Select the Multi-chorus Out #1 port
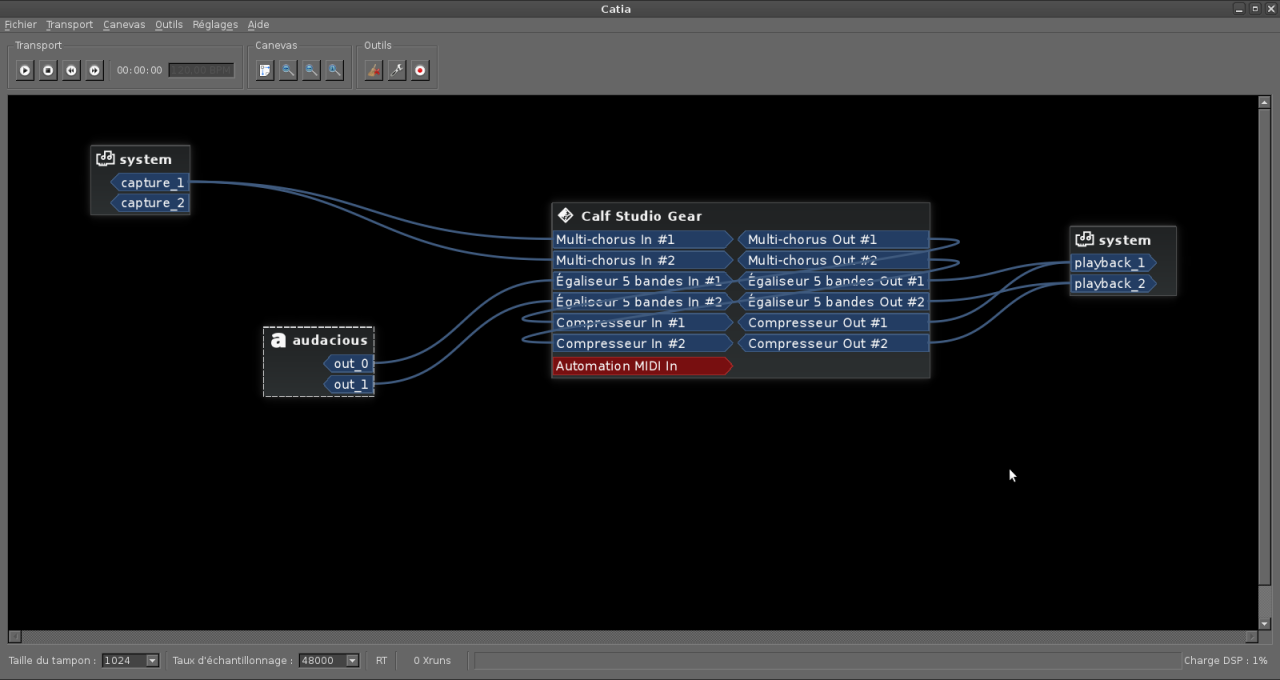This screenshot has width=1280, height=680. tap(833, 240)
